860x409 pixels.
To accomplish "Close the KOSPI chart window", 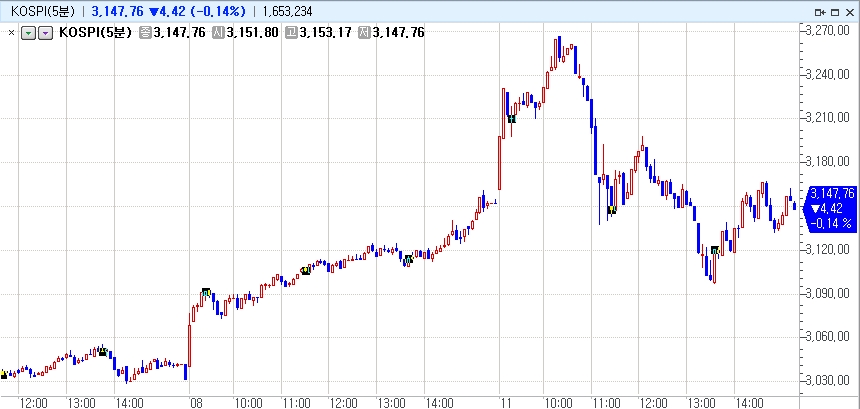I will click(849, 11).
